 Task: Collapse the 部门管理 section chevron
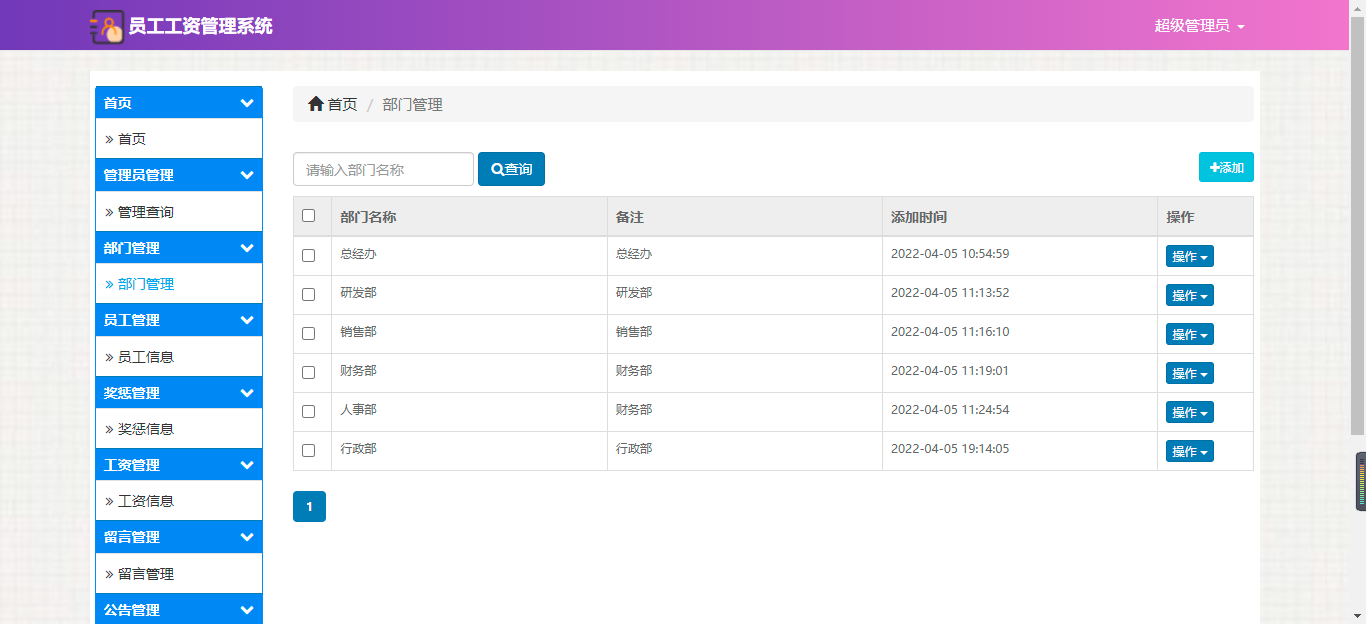point(247,248)
